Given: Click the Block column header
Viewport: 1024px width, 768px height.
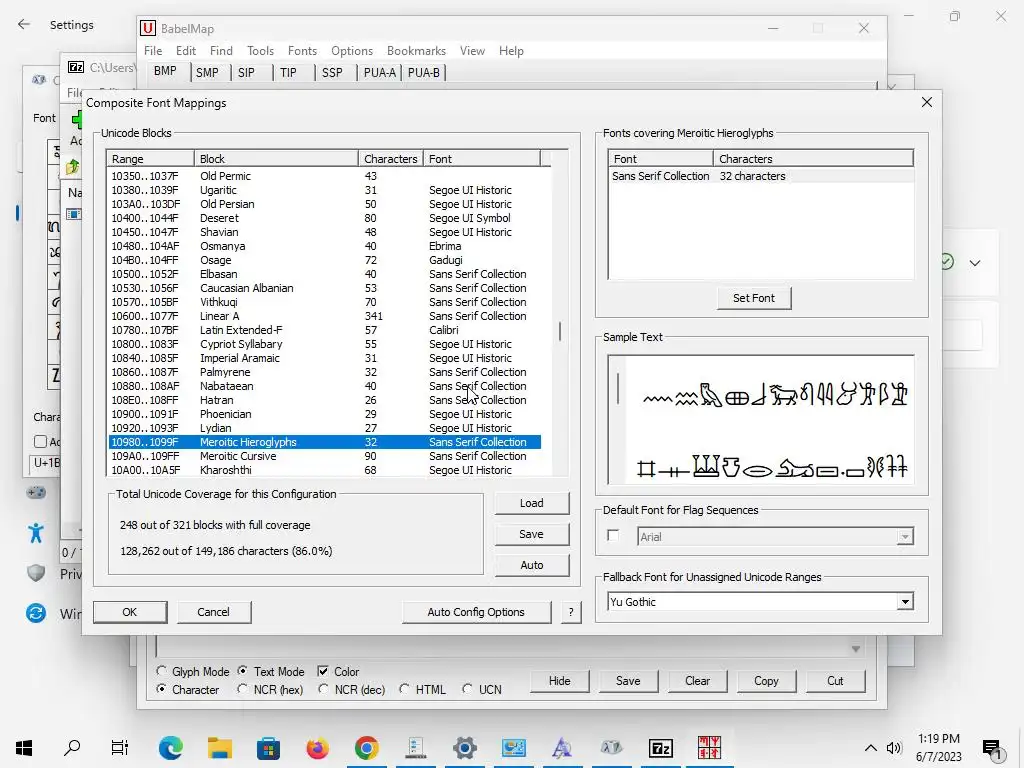Looking at the screenshot, I should (276, 159).
